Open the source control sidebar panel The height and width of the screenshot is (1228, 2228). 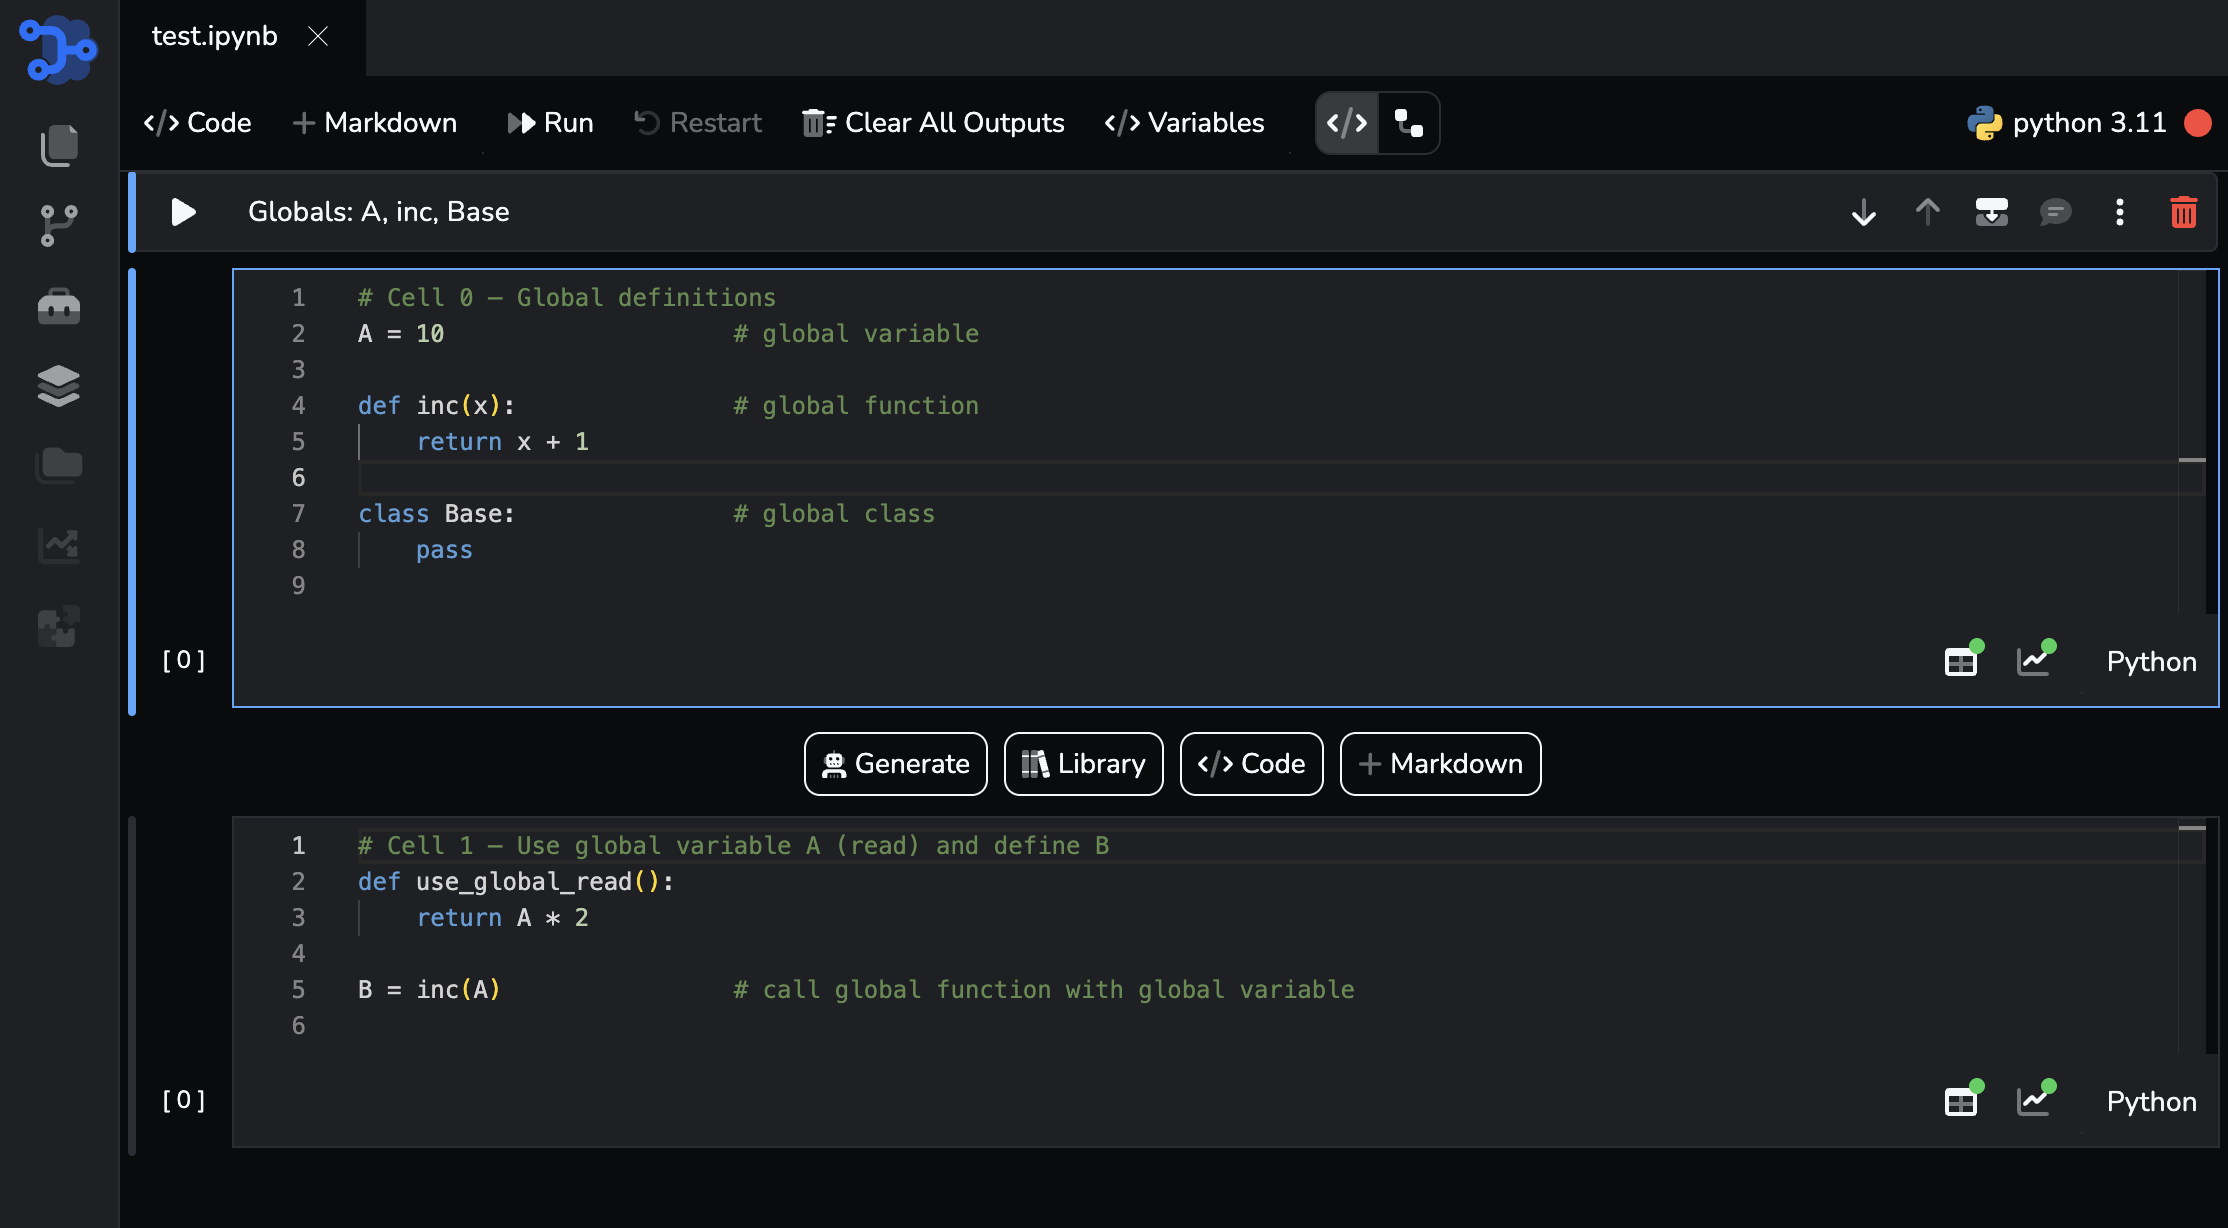(x=59, y=224)
